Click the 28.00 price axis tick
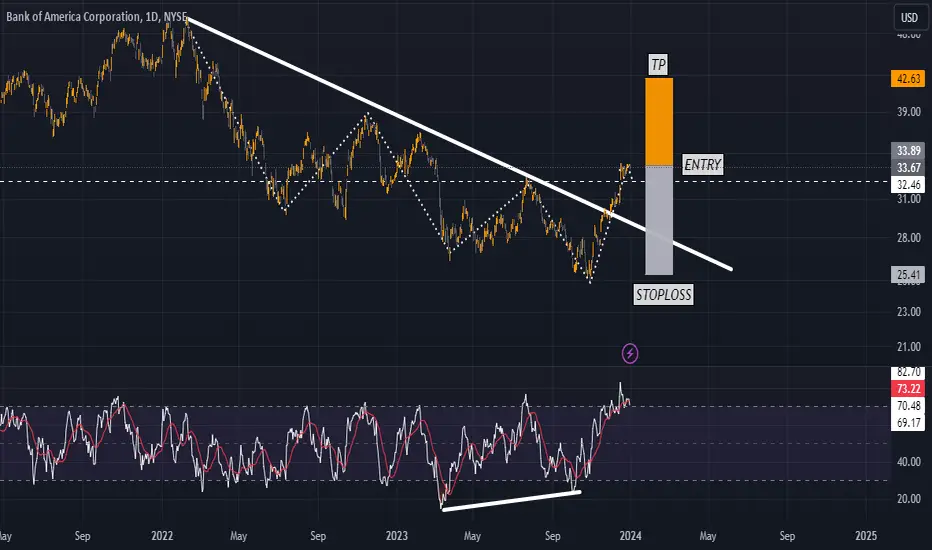 click(x=908, y=238)
